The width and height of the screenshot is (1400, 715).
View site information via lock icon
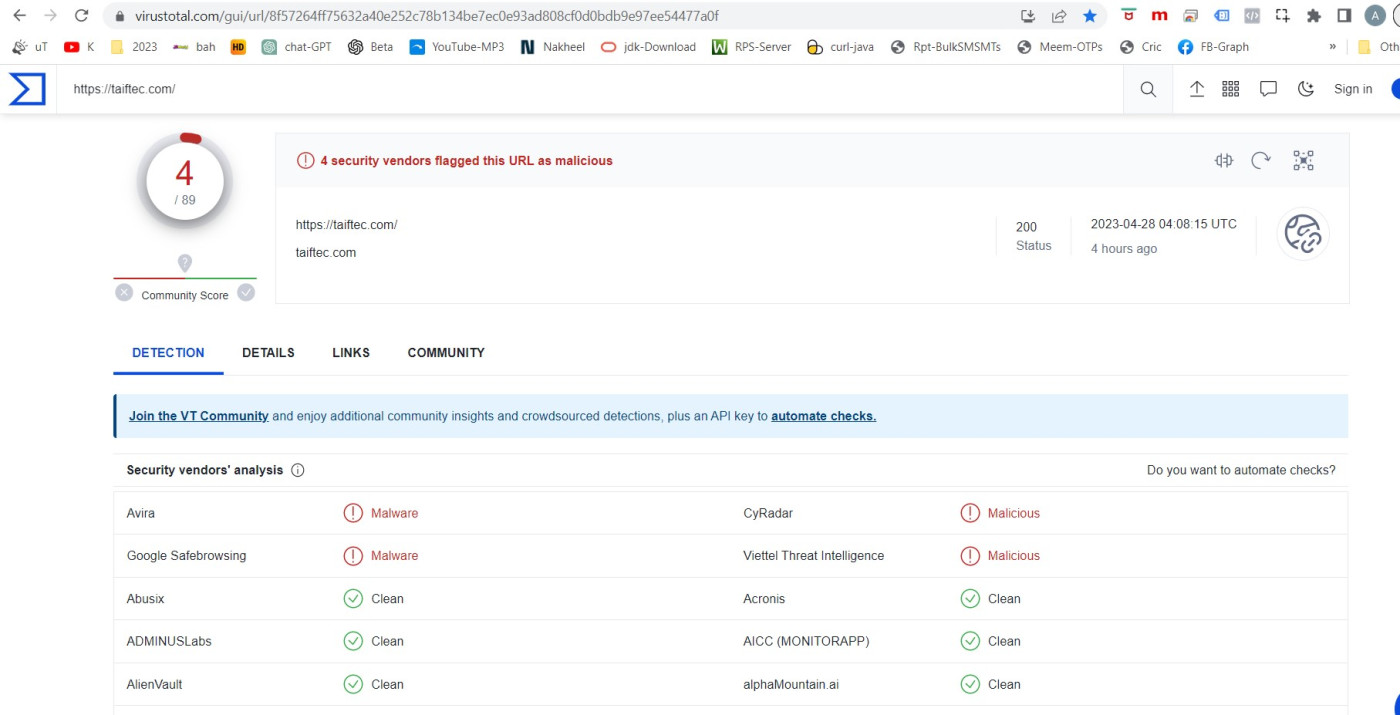pos(120,16)
